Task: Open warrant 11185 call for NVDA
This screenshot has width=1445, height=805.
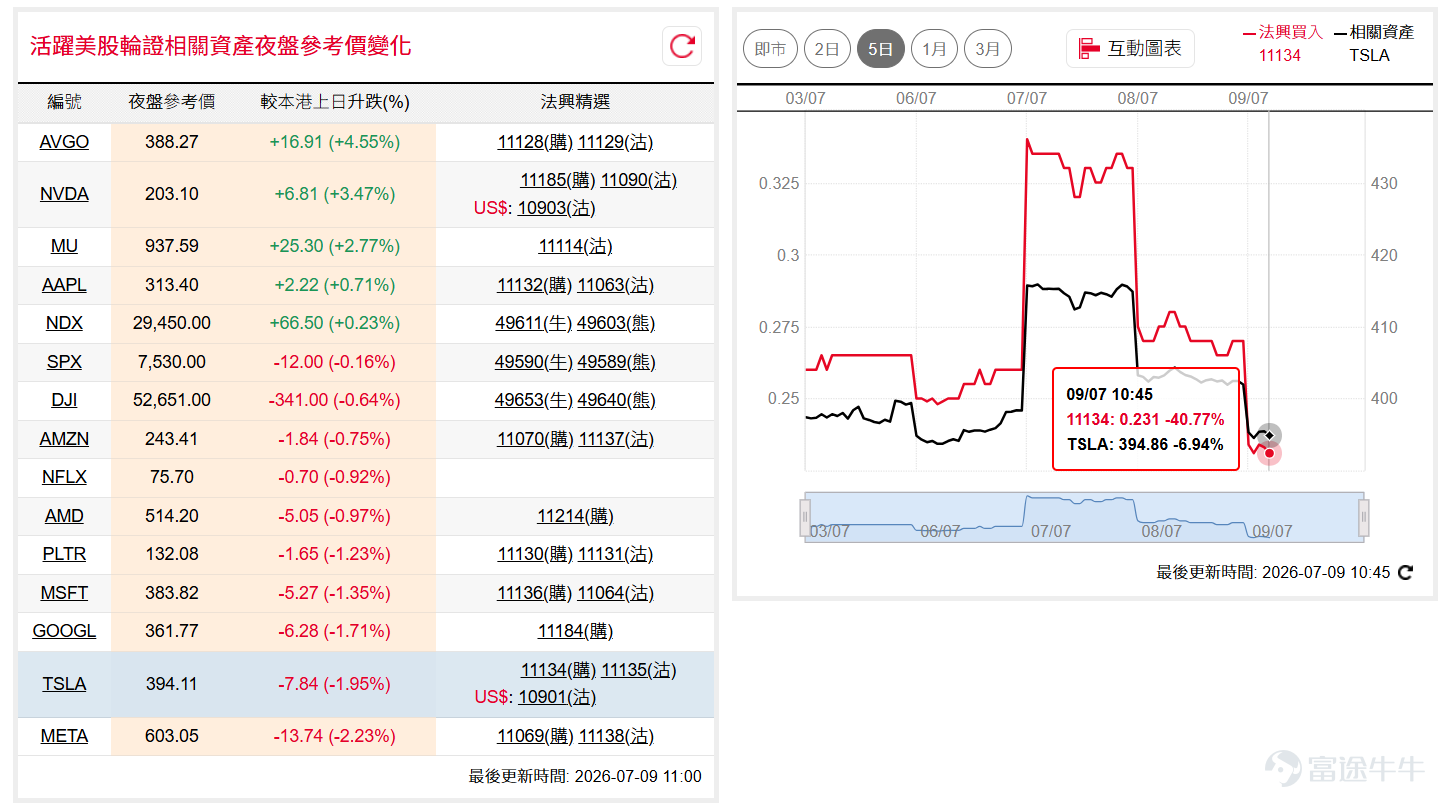Action: [558, 180]
